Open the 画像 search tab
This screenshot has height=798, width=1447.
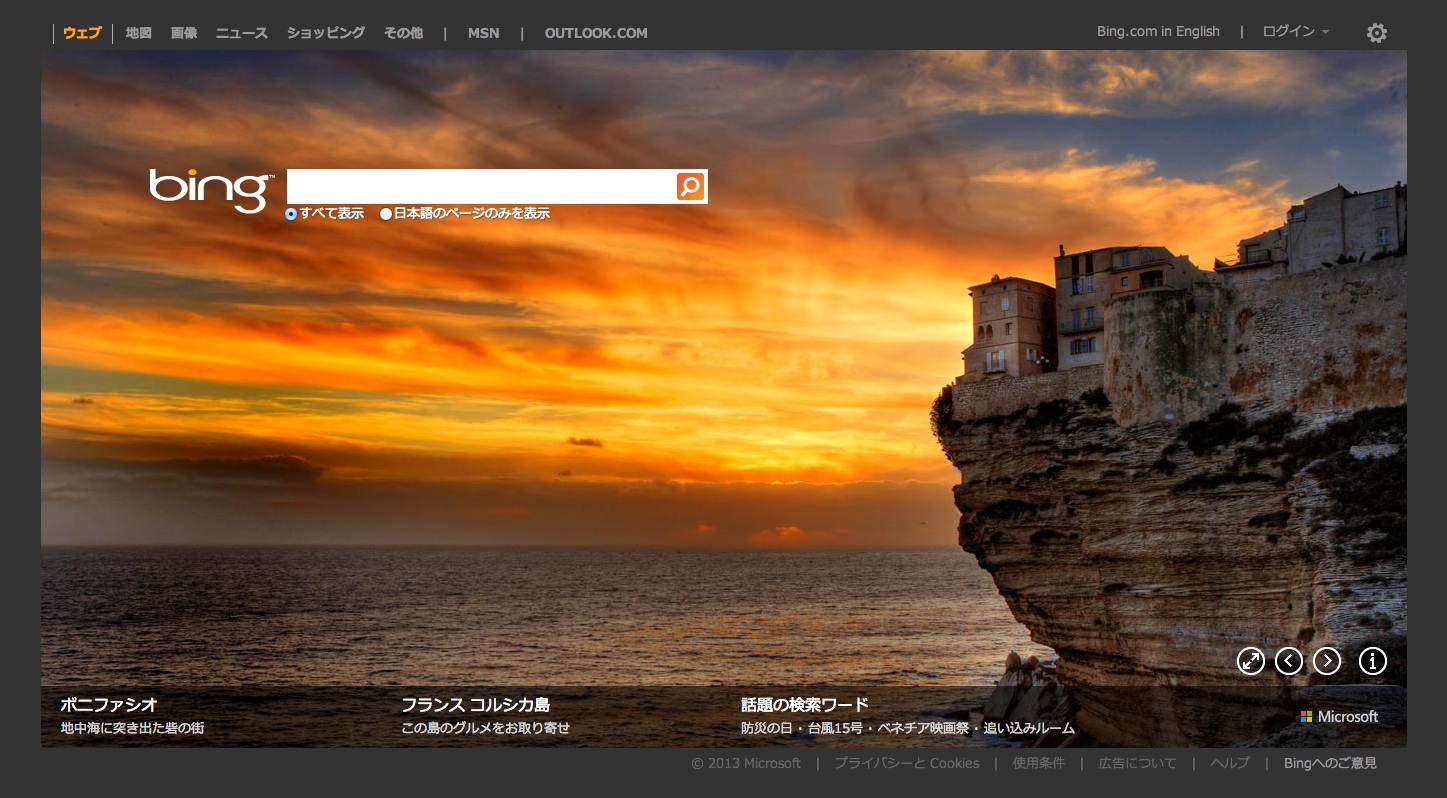click(x=184, y=33)
